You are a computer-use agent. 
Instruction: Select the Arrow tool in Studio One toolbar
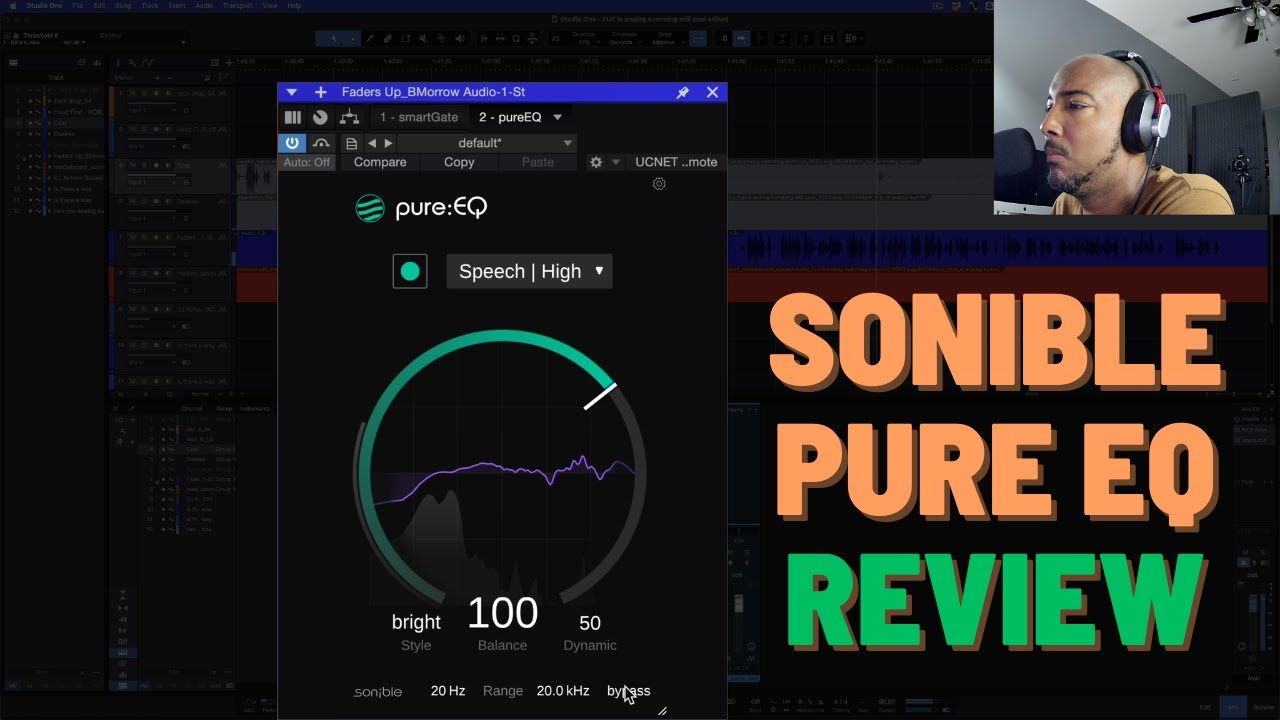tap(334, 38)
